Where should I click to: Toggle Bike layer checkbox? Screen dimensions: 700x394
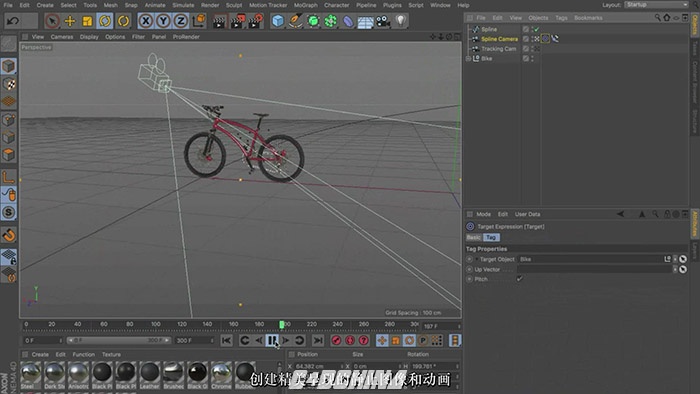(526, 58)
